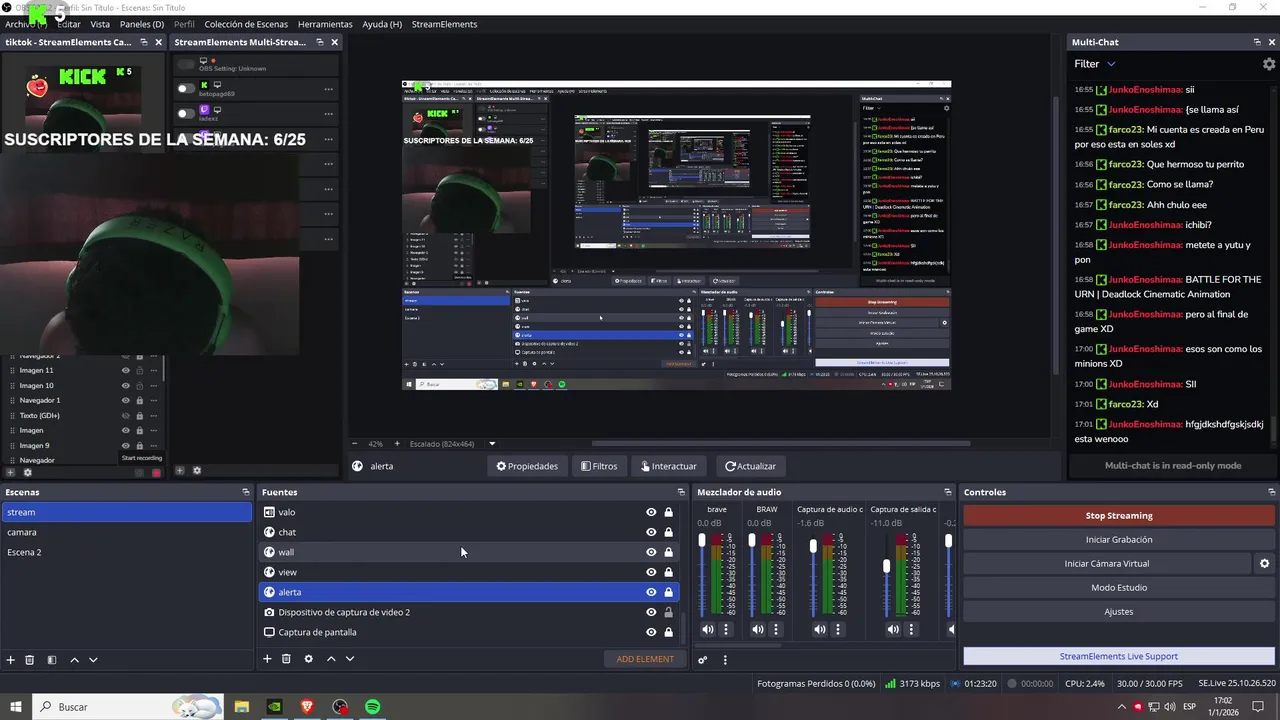Open more options for Texto (GDI+) layer

[x=153, y=415]
